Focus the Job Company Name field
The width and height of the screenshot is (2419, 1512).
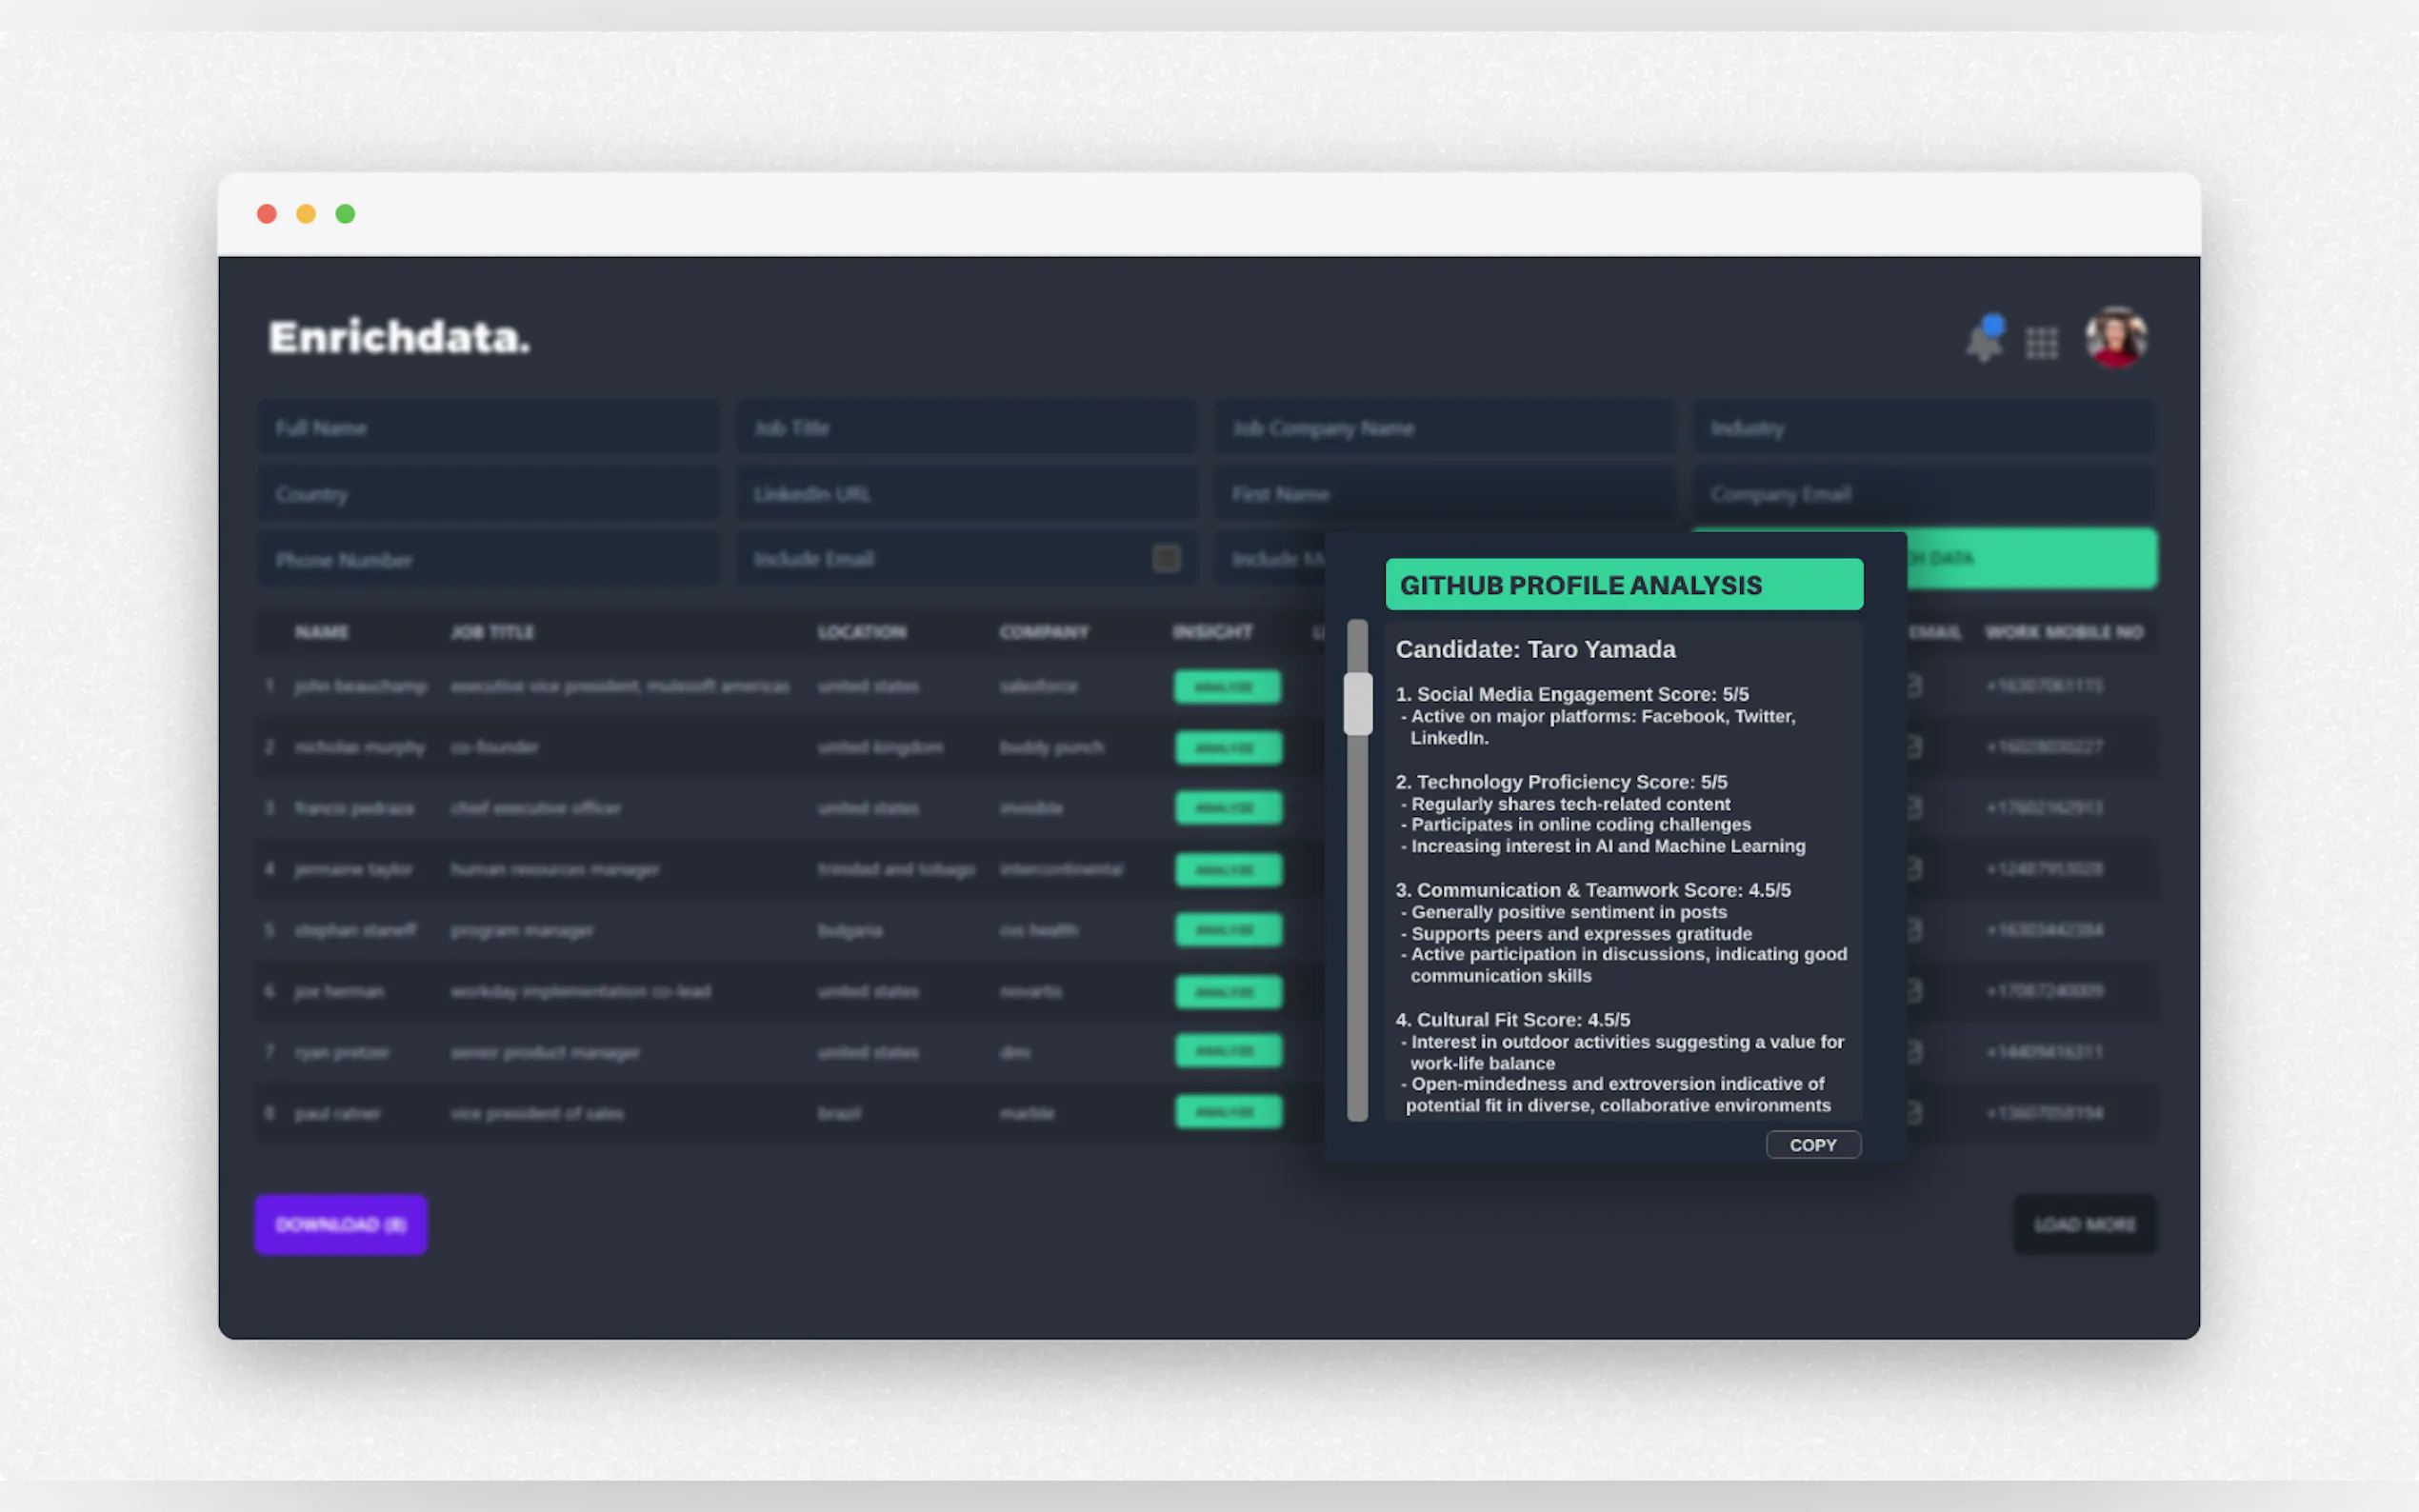(1444, 428)
